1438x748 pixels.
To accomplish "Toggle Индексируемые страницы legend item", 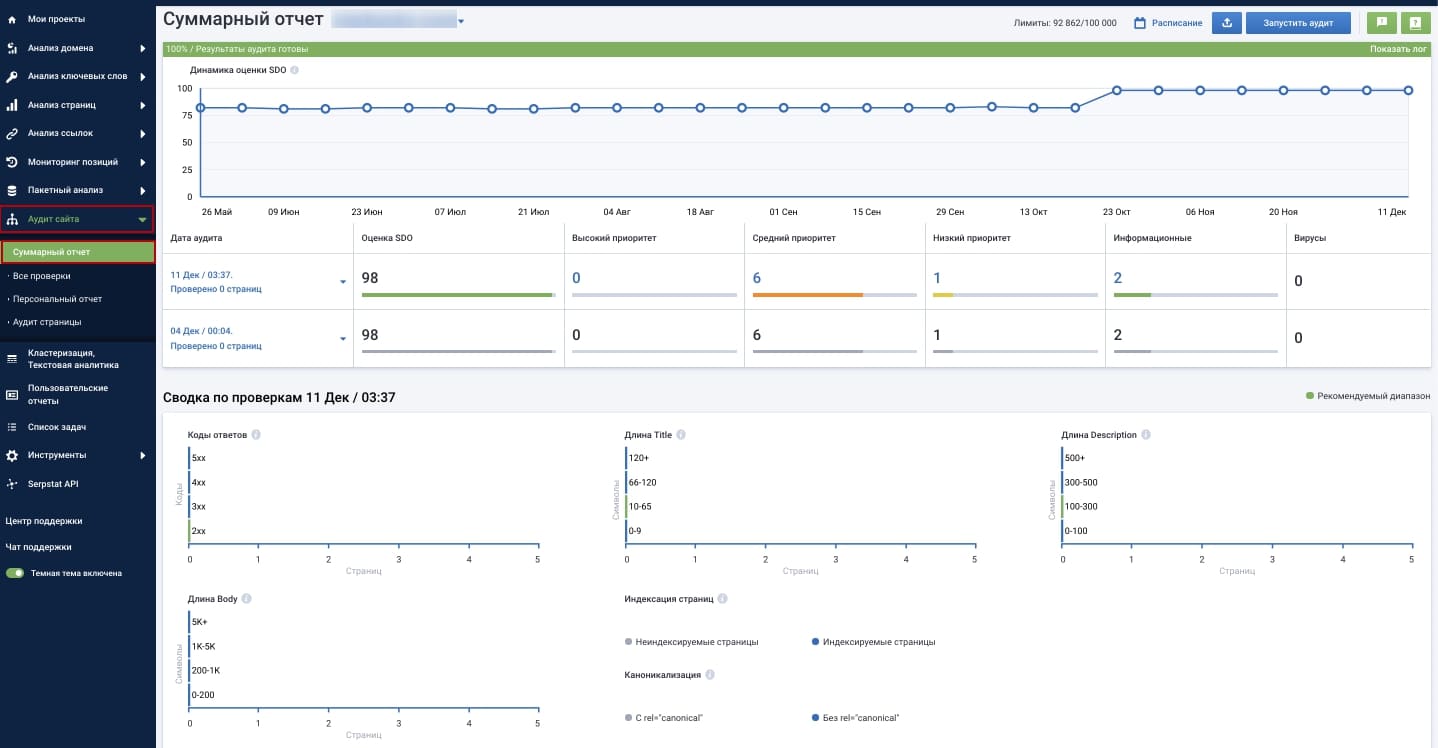I will pos(874,642).
